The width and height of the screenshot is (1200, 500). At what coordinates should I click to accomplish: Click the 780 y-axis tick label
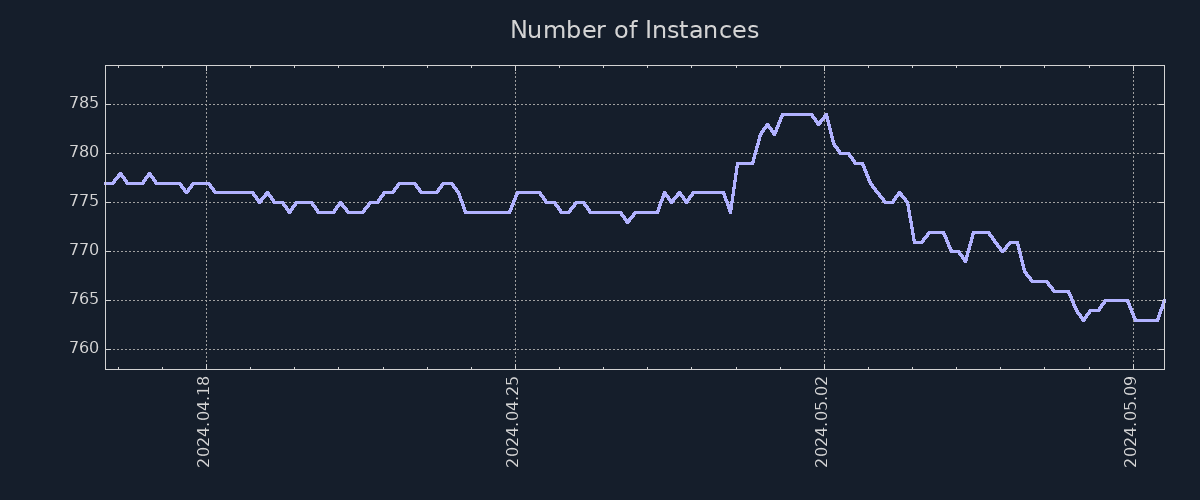coord(82,153)
